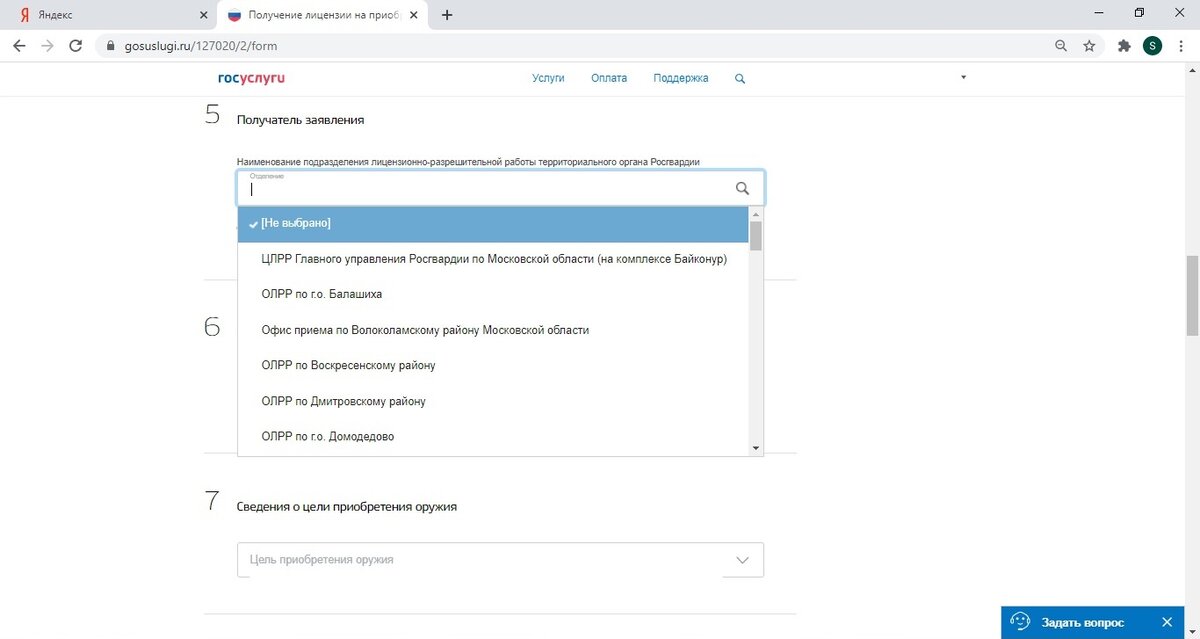Pick ОЛРР по Дмитровскому району

pos(493,401)
